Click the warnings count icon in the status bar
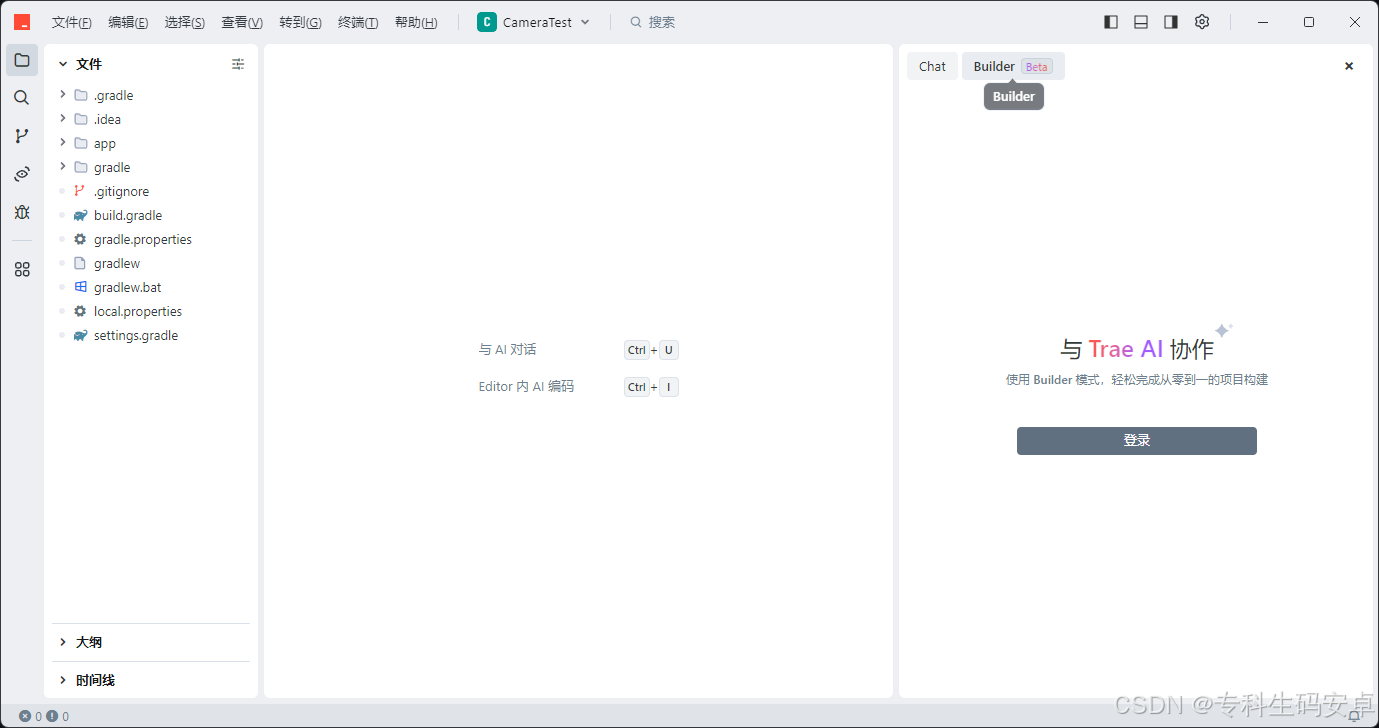This screenshot has height=728, width=1379. click(52, 716)
